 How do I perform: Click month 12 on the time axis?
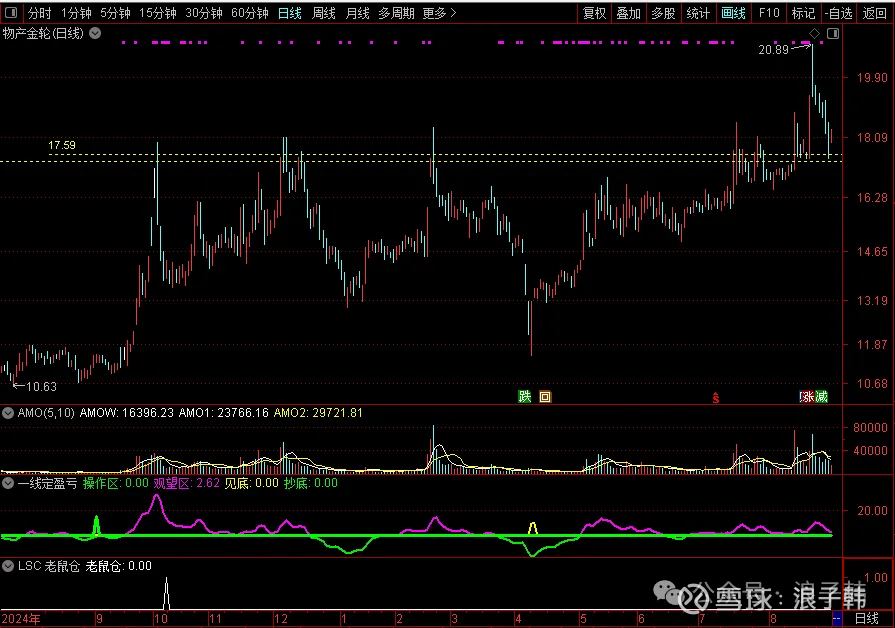[281, 619]
